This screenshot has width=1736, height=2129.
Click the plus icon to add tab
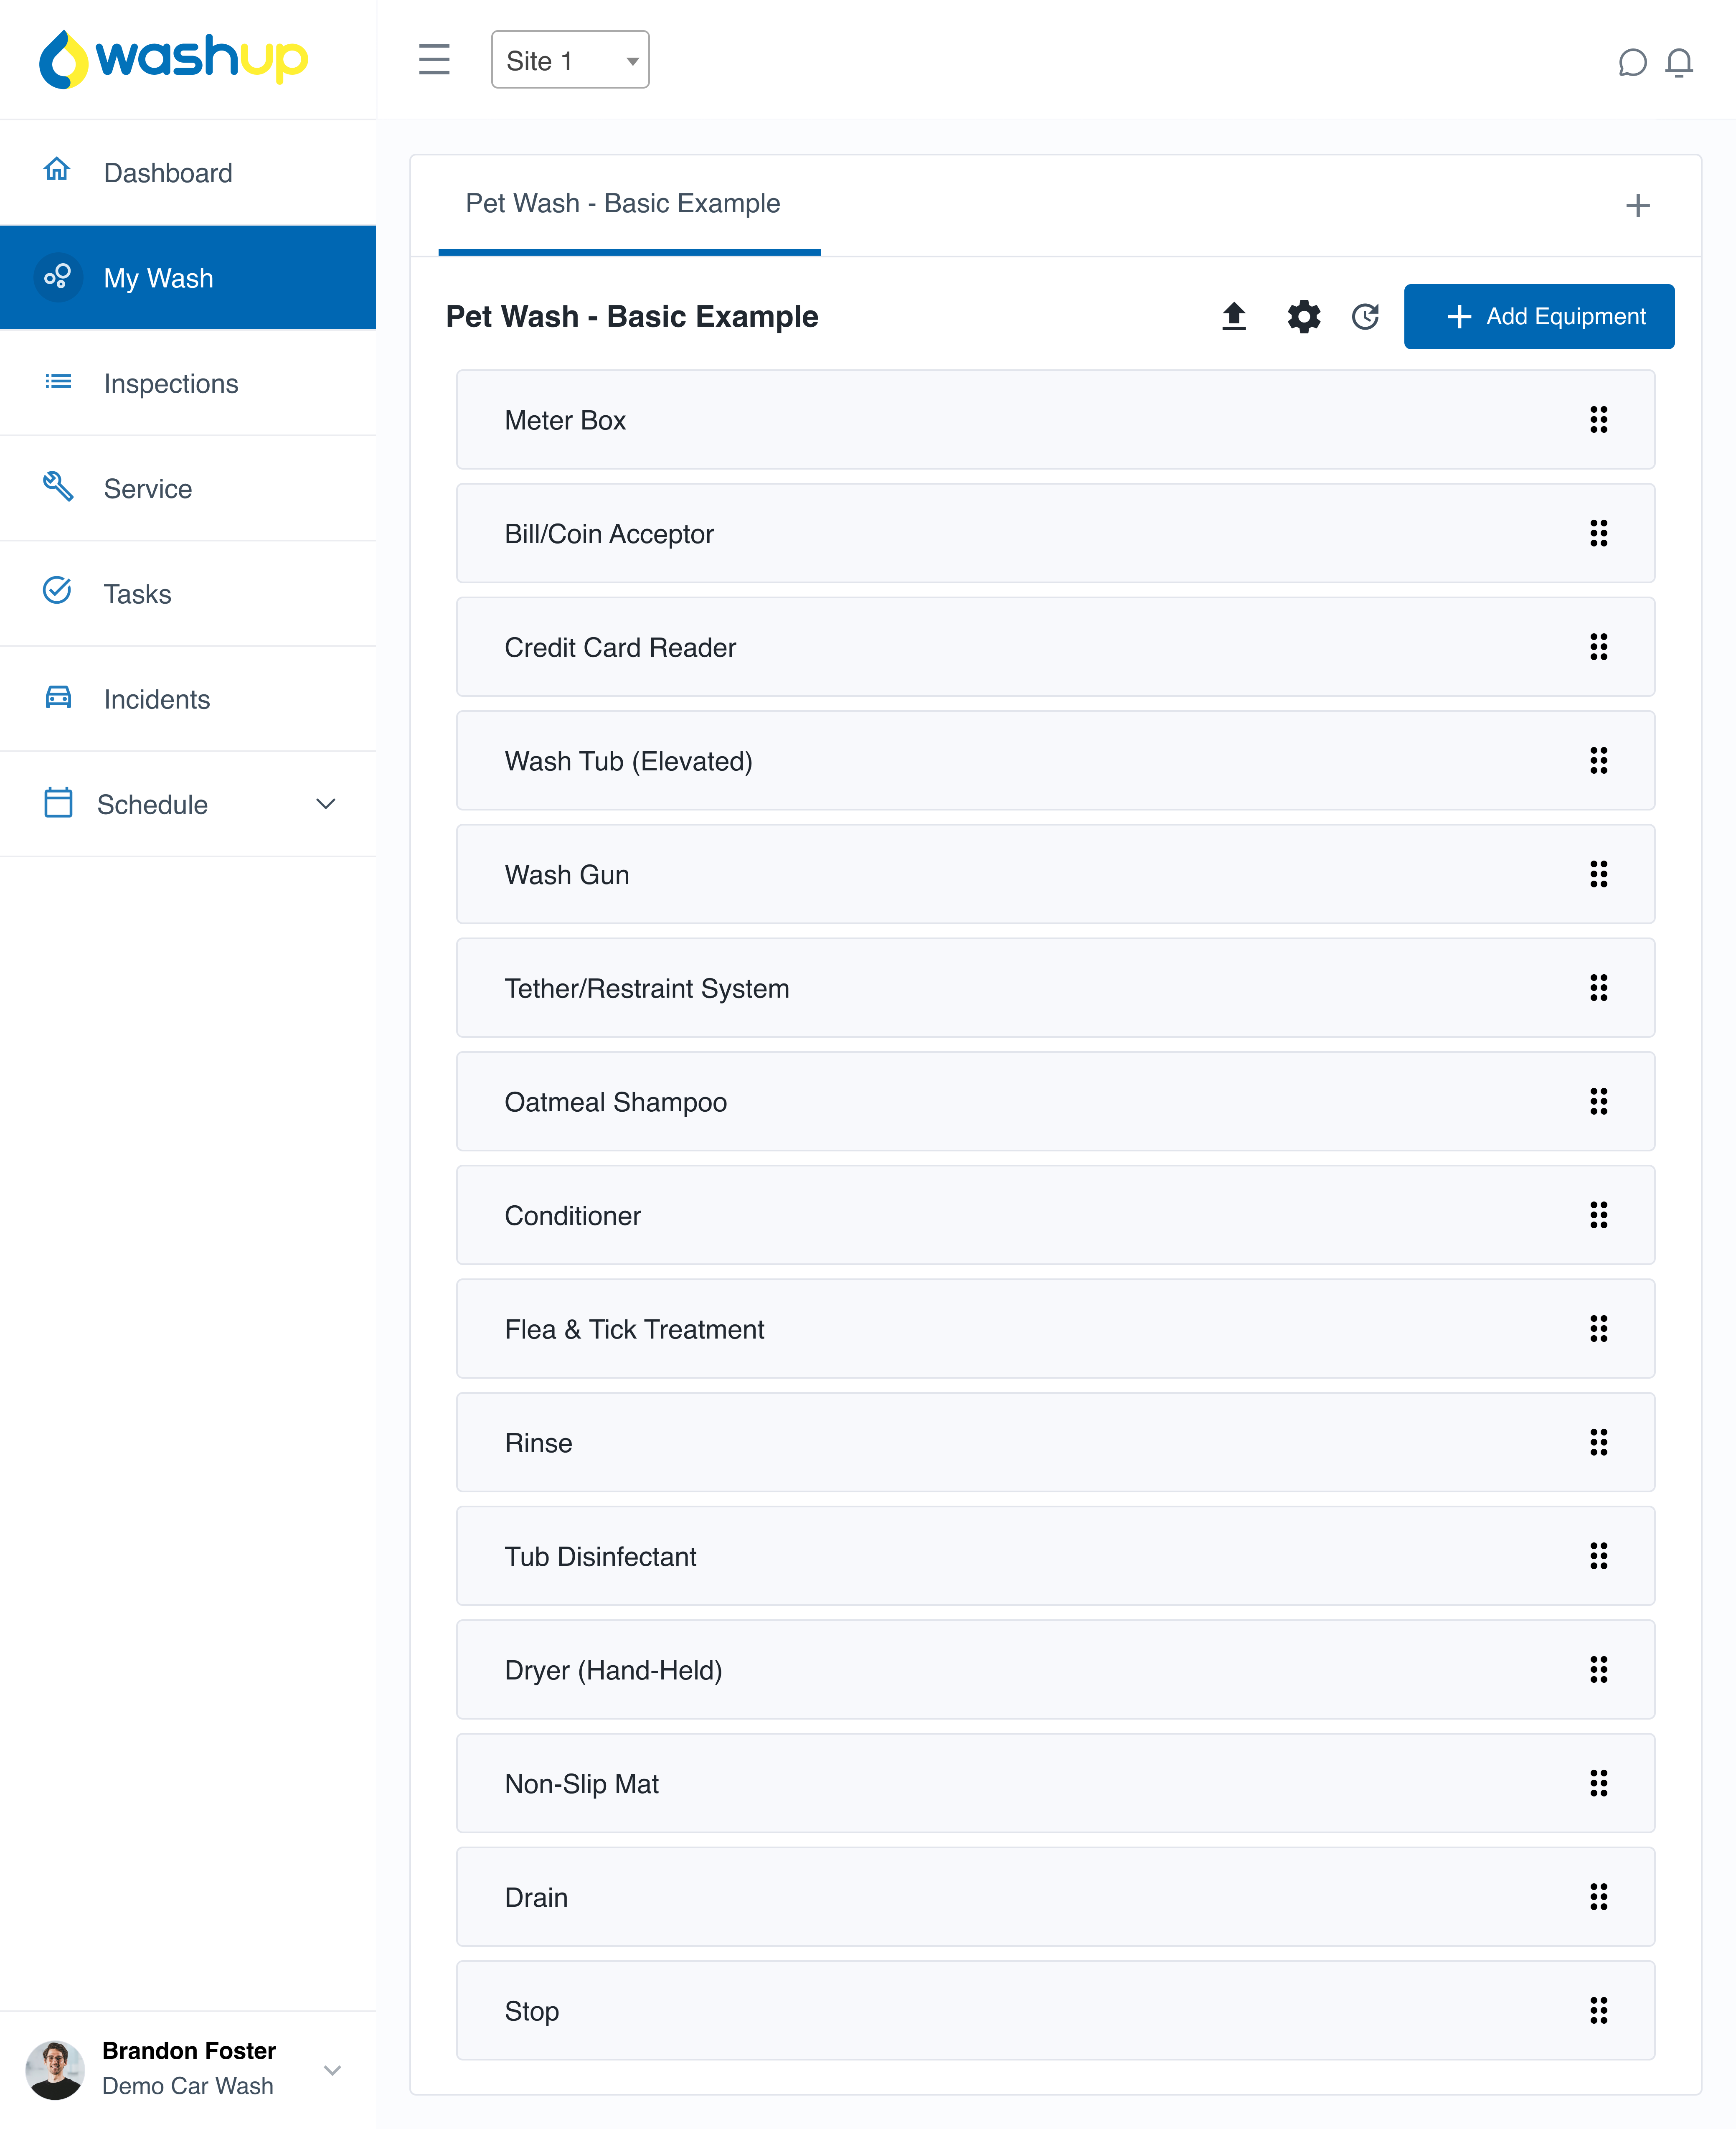pos(1637,206)
